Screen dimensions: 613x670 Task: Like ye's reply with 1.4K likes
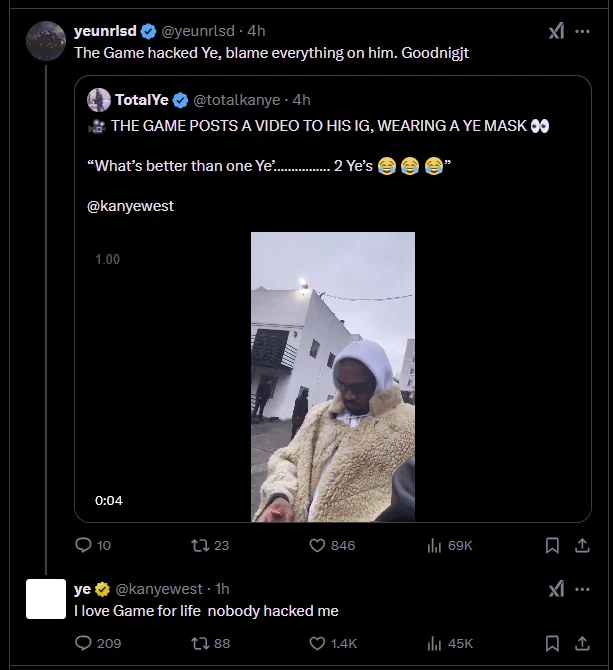coord(318,643)
